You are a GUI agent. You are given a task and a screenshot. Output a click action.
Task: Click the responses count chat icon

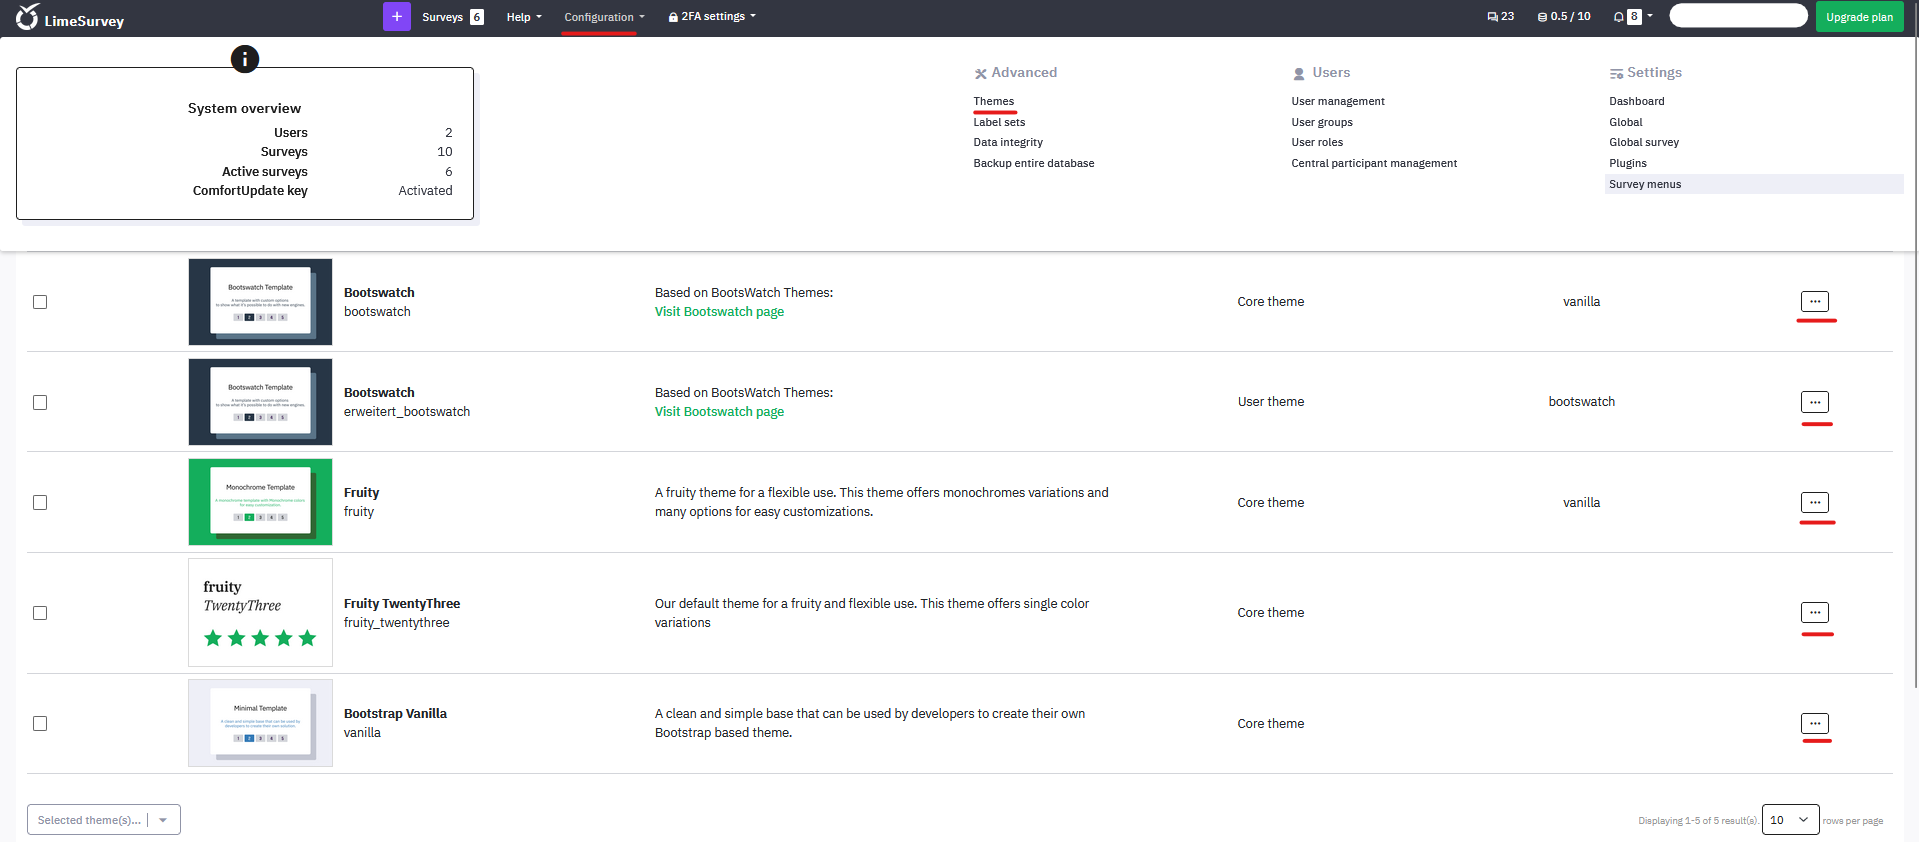pos(1492,17)
